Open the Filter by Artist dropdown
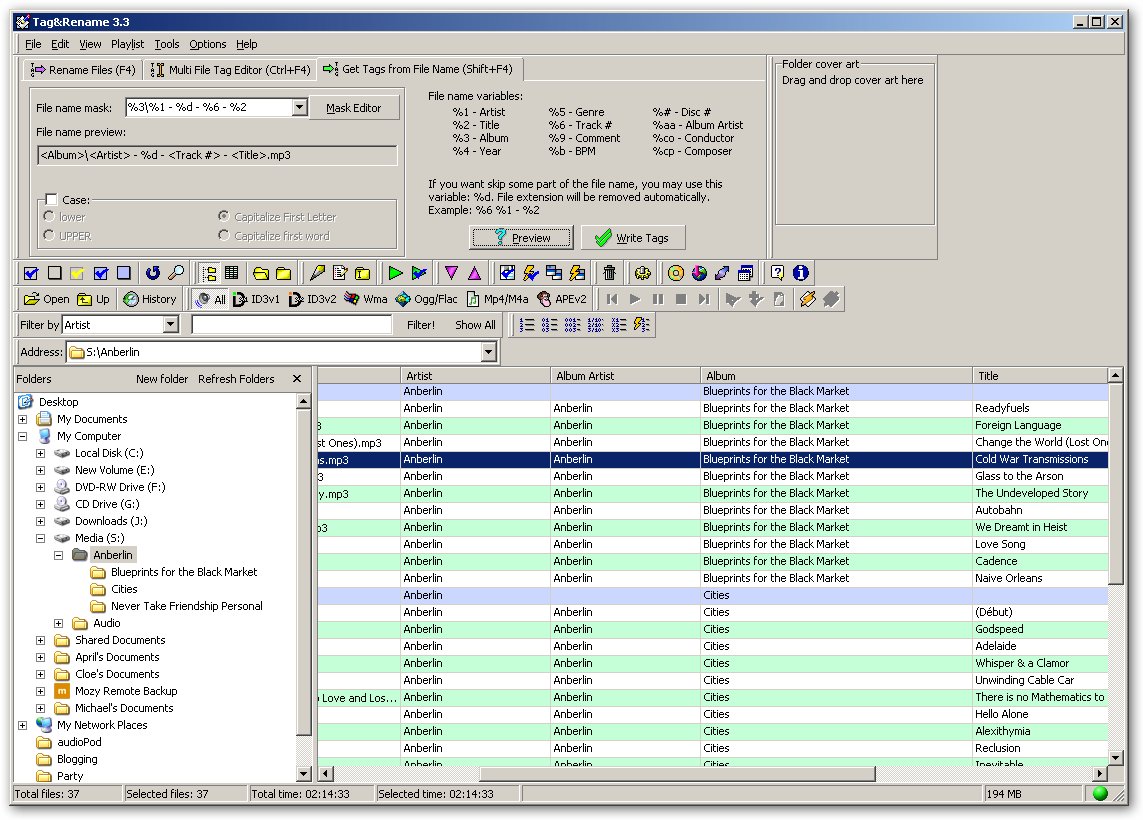Image resolution: width=1143 pixels, height=820 pixels. click(x=170, y=325)
